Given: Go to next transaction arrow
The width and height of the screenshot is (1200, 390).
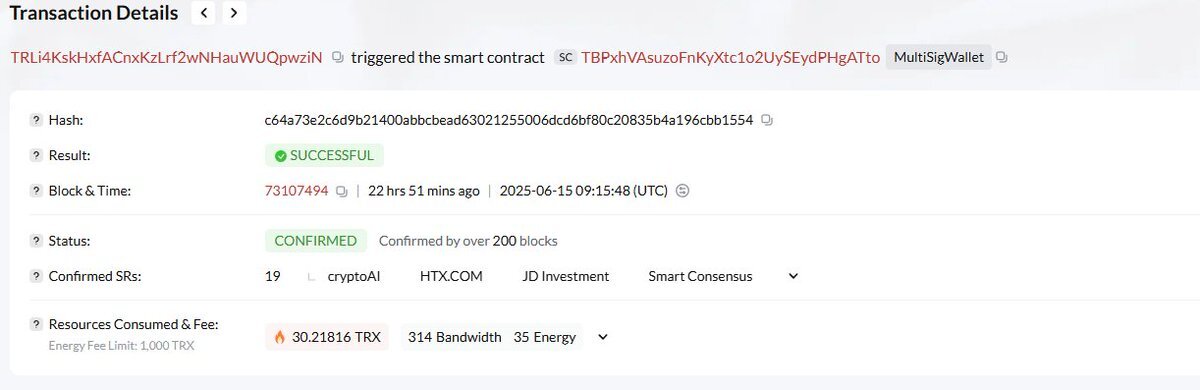Looking at the screenshot, I should [233, 13].
